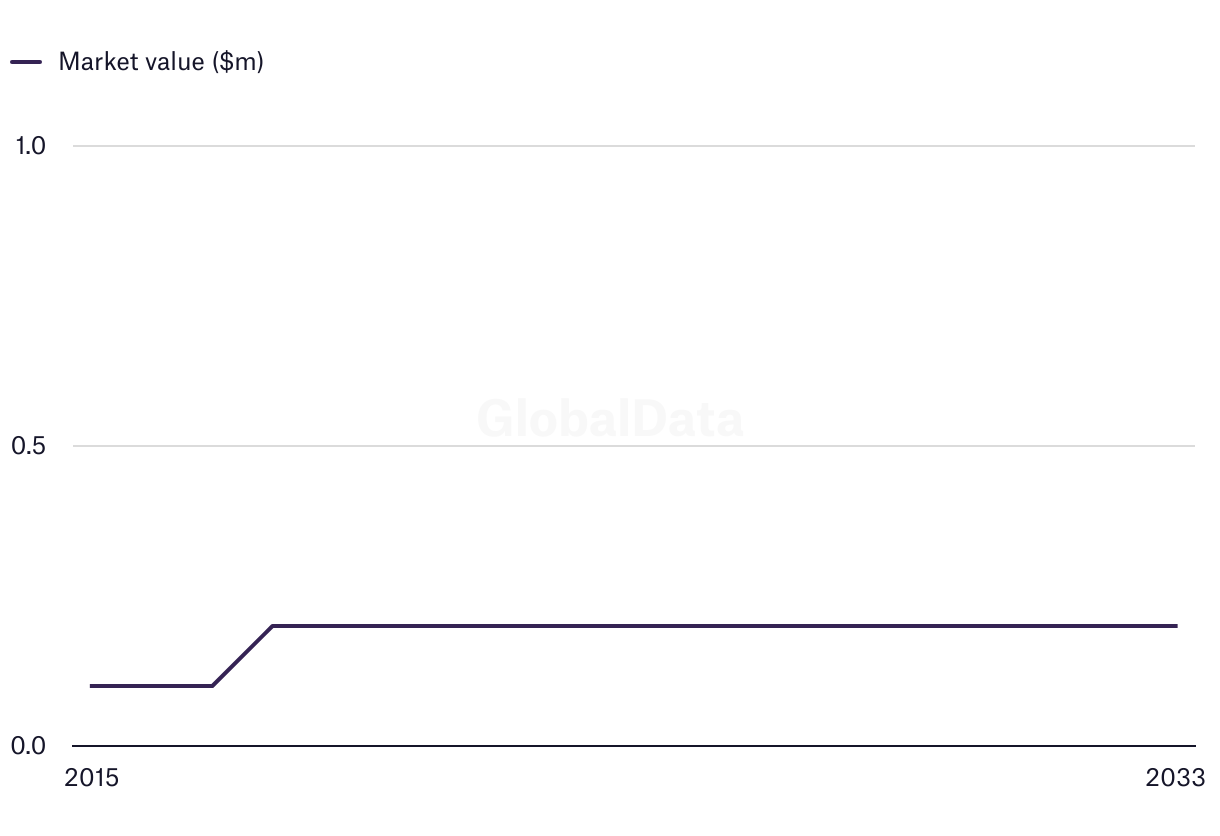
Task: Click the ($m) unit text in legend
Action: [x=237, y=62]
